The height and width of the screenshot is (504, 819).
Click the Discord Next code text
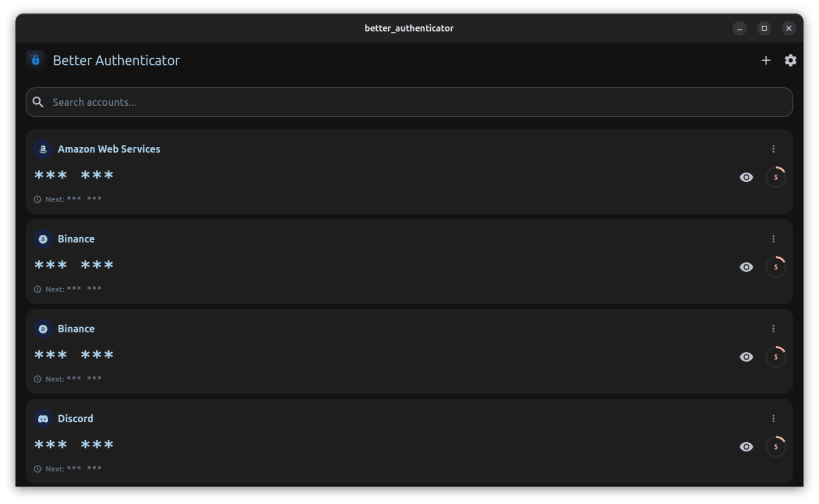(x=73, y=469)
